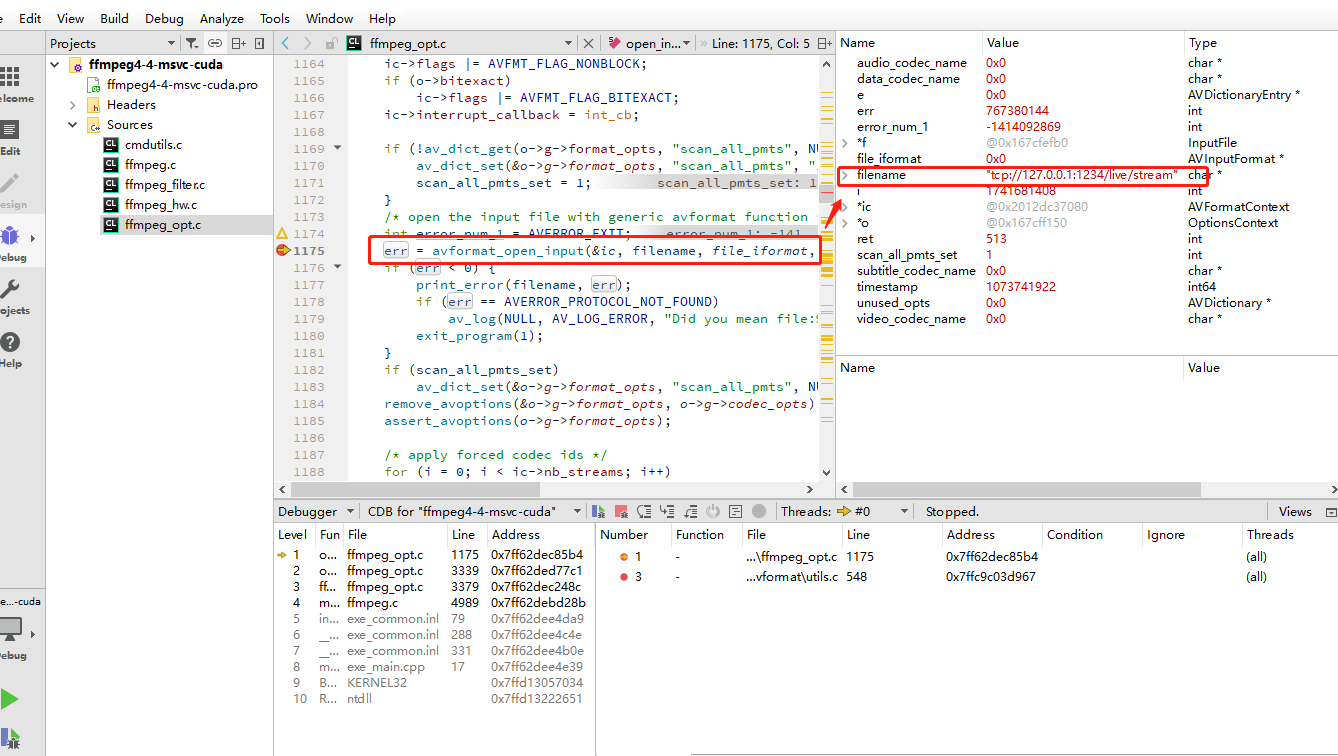1338x756 pixels.
Task: Open the kit selector monitor icon
Action: coord(10,631)
